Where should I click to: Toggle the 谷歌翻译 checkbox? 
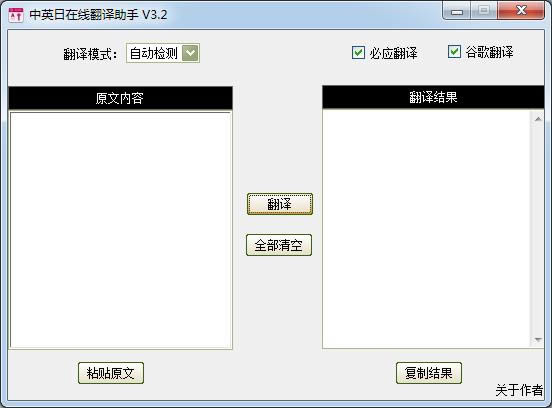coord(454,51)
